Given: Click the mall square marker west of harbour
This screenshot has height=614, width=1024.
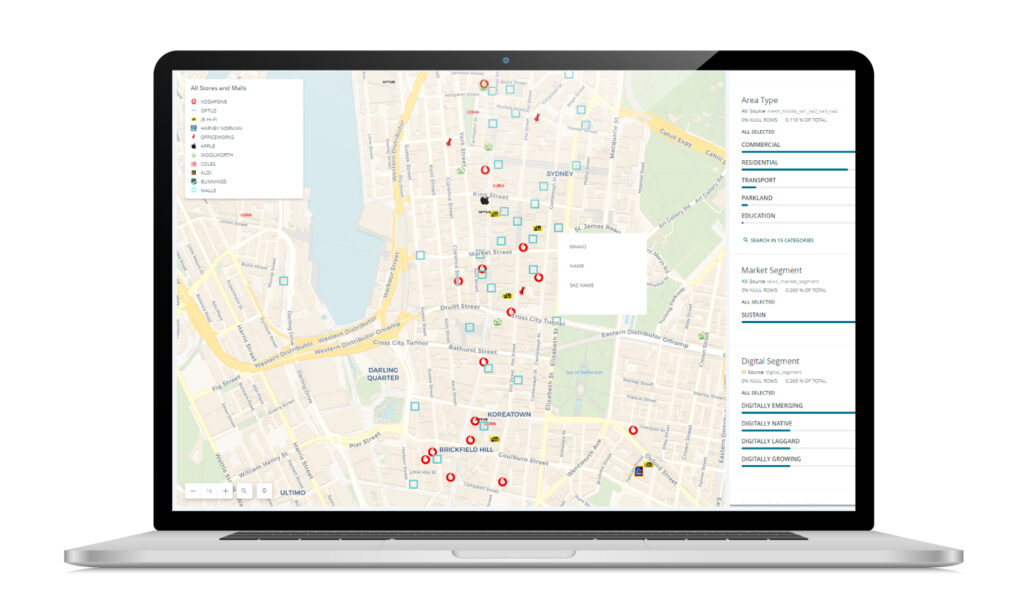Looking at the screenshot, I should pos(283,281).
